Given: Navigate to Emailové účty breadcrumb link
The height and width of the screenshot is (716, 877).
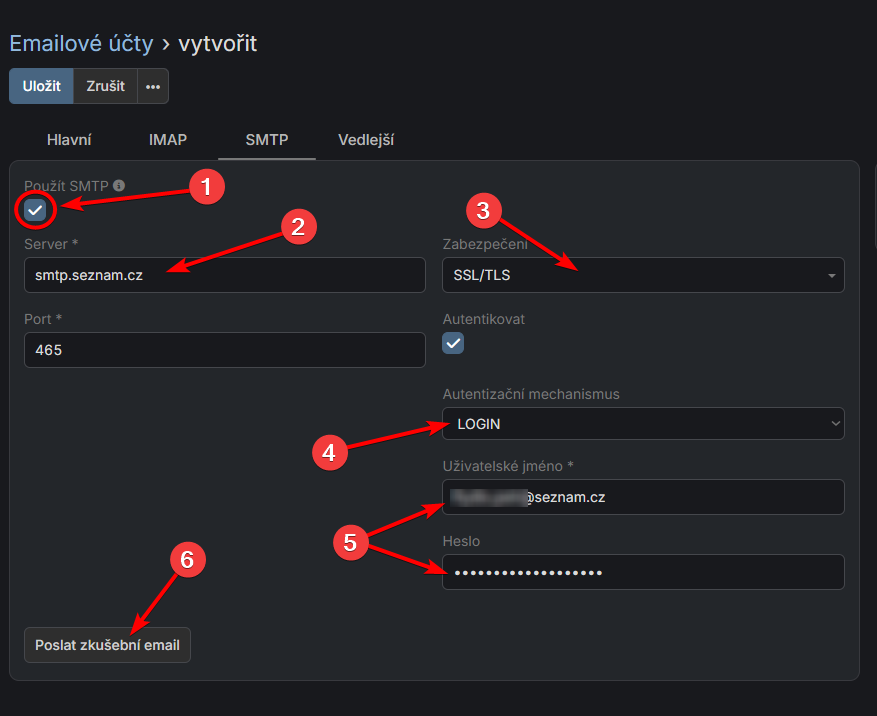Looking at the screenshot, I should (81, 43).
